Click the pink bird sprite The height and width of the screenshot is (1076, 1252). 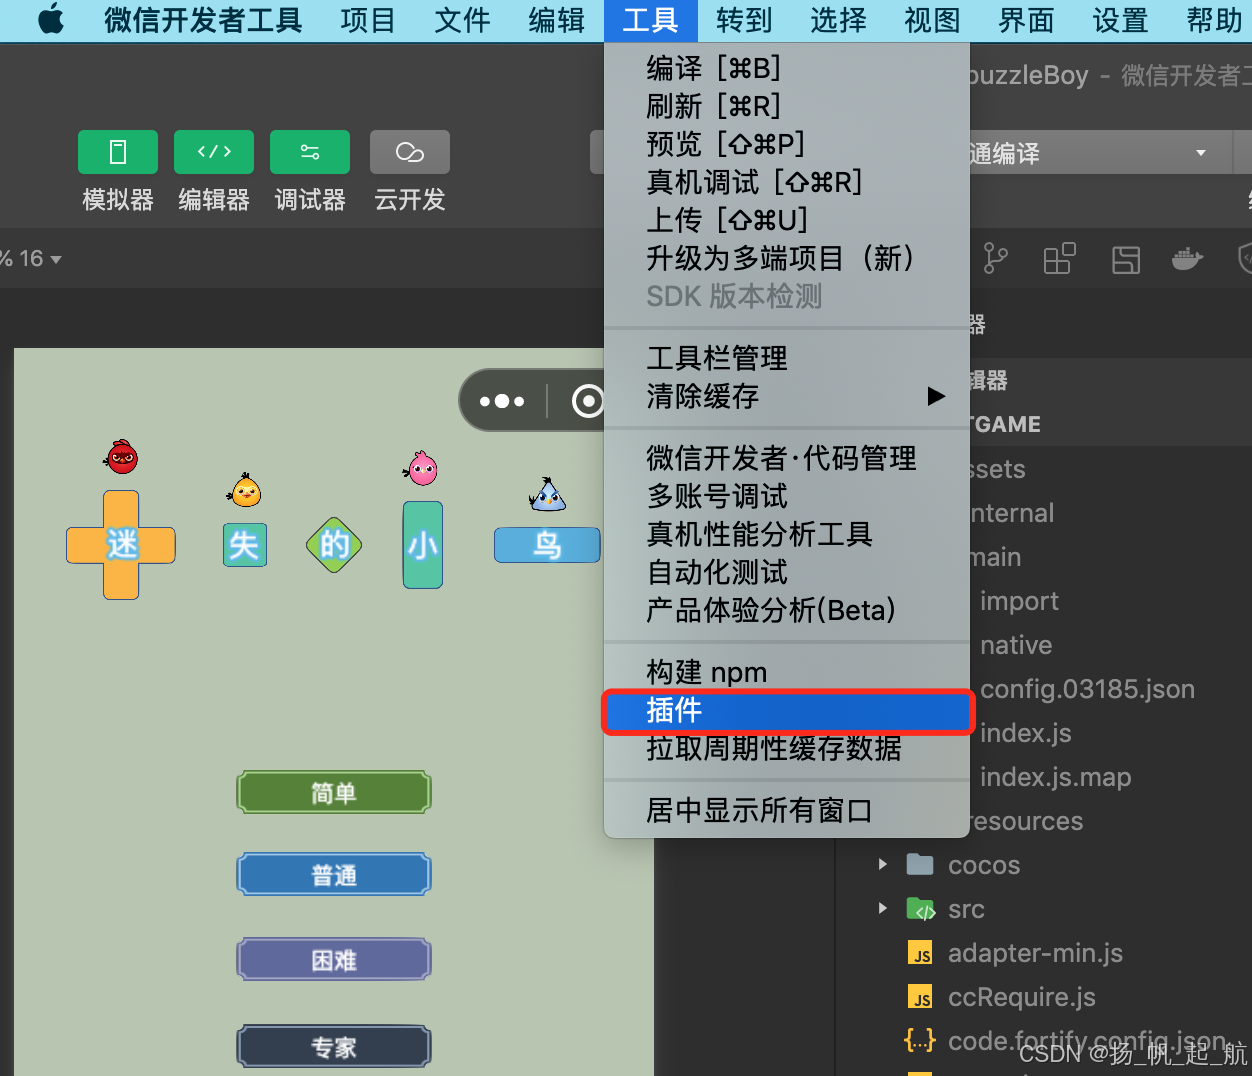(421, 467)
